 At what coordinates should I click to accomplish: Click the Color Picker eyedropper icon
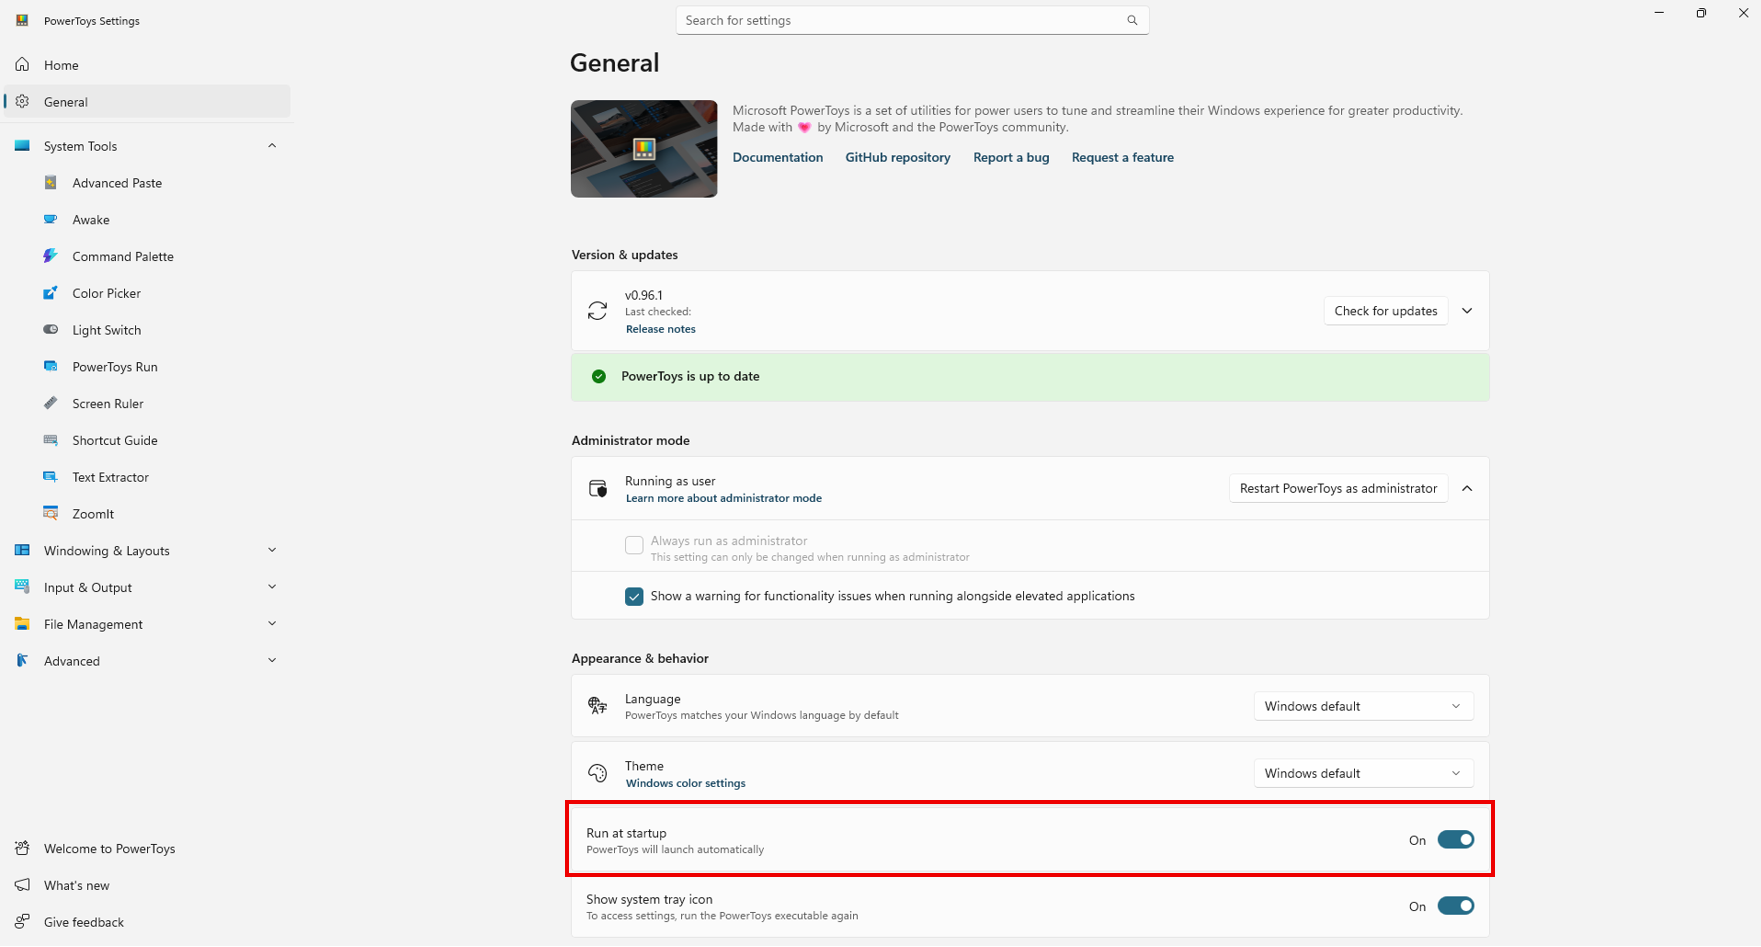(51, 293)
